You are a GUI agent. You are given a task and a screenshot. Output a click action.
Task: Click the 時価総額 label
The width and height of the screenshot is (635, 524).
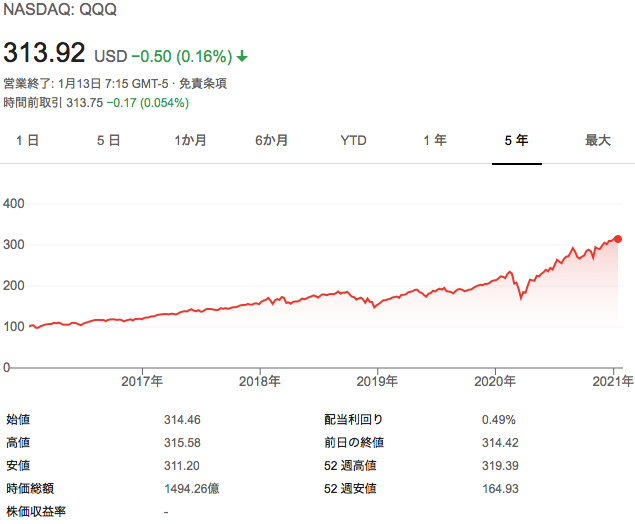(x=30, y=488)
